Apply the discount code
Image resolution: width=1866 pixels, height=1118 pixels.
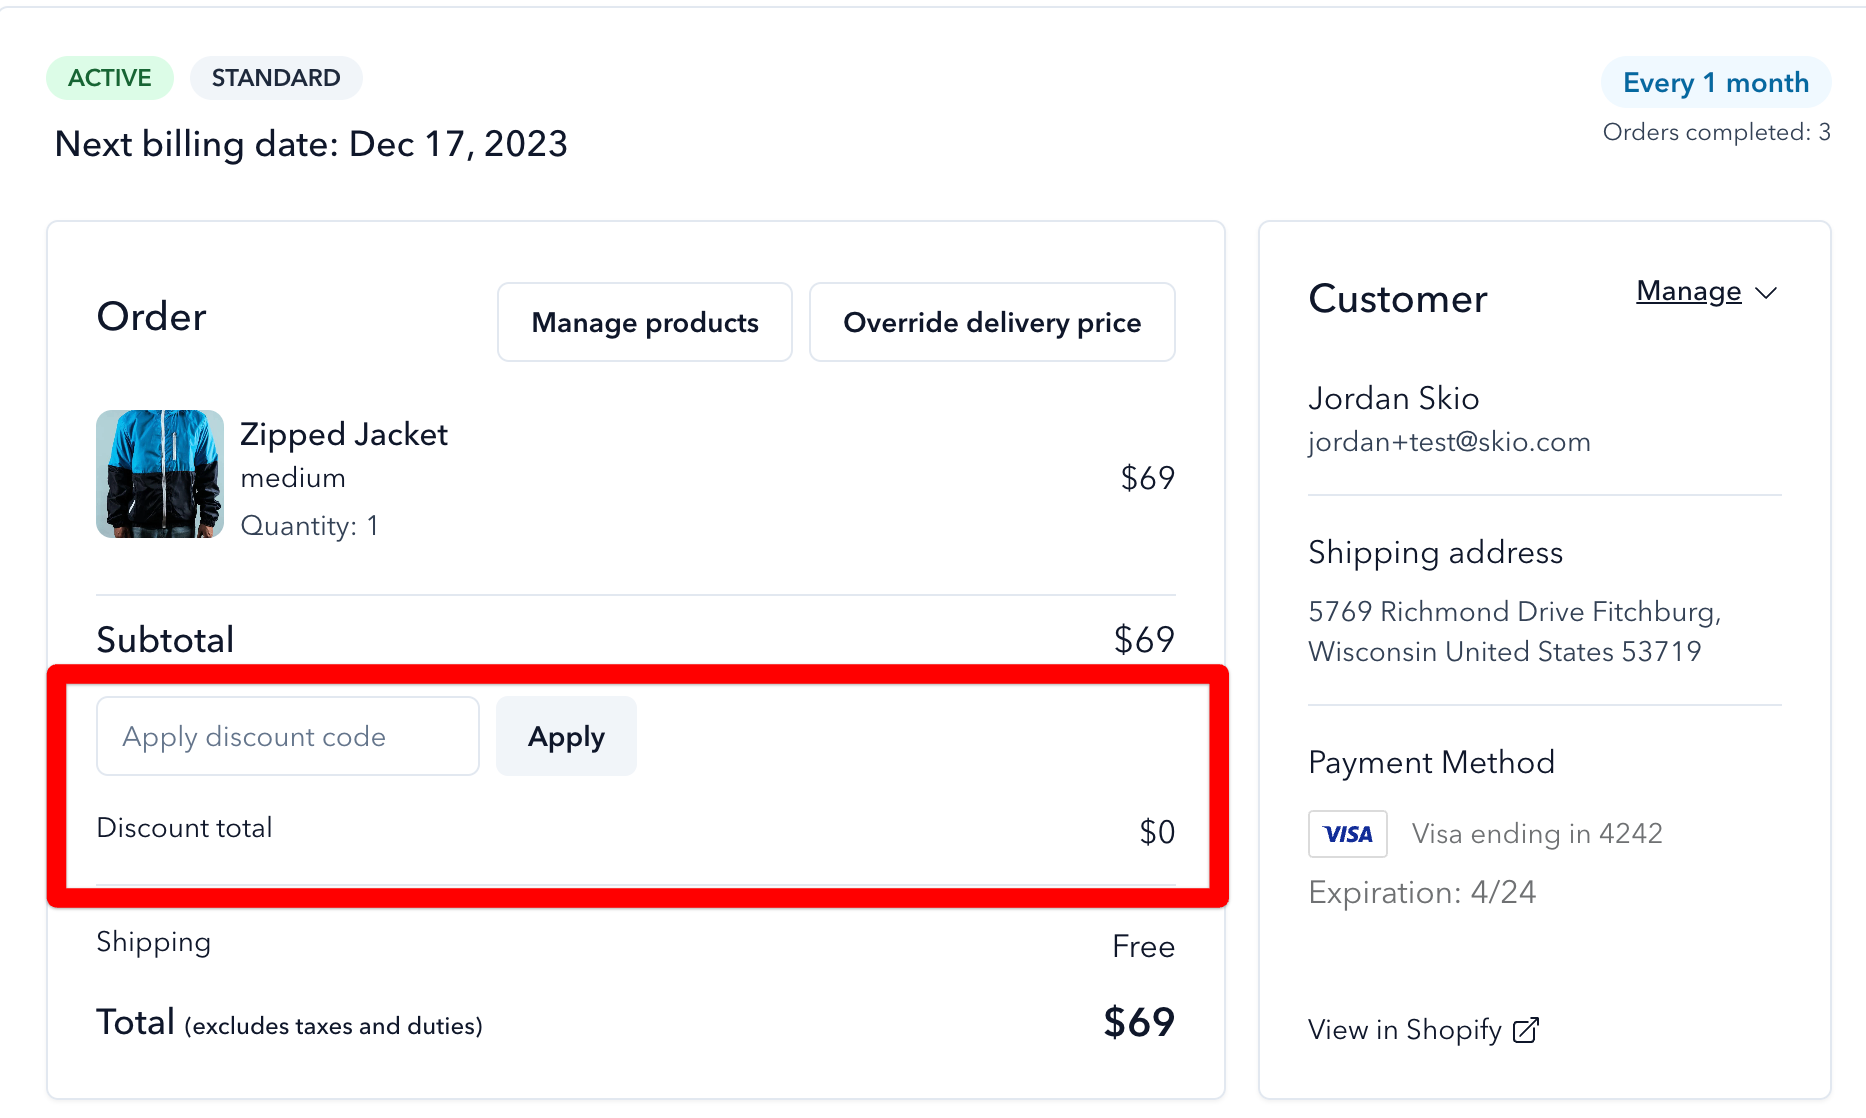[x=566, y=736]
